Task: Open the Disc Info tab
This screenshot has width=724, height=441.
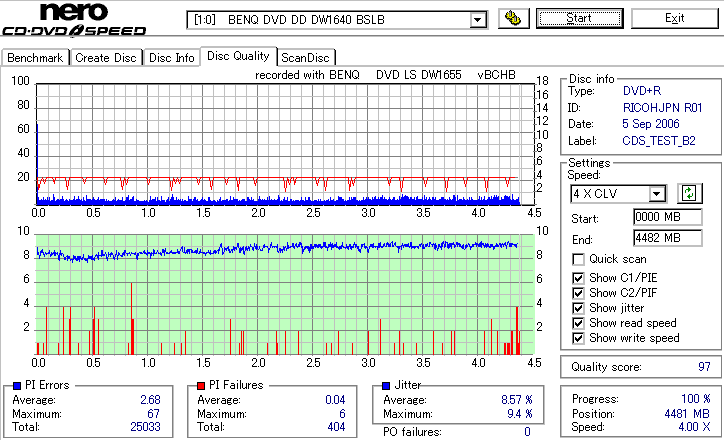Action: (171, 58)
